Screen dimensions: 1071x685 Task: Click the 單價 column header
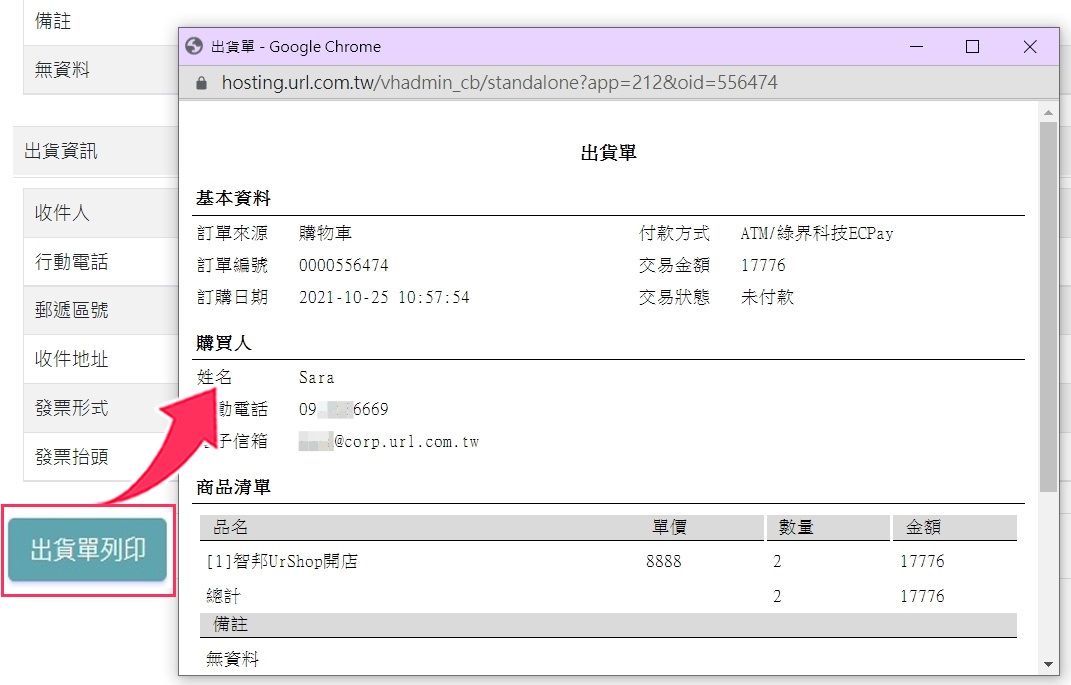click(669, 527)
